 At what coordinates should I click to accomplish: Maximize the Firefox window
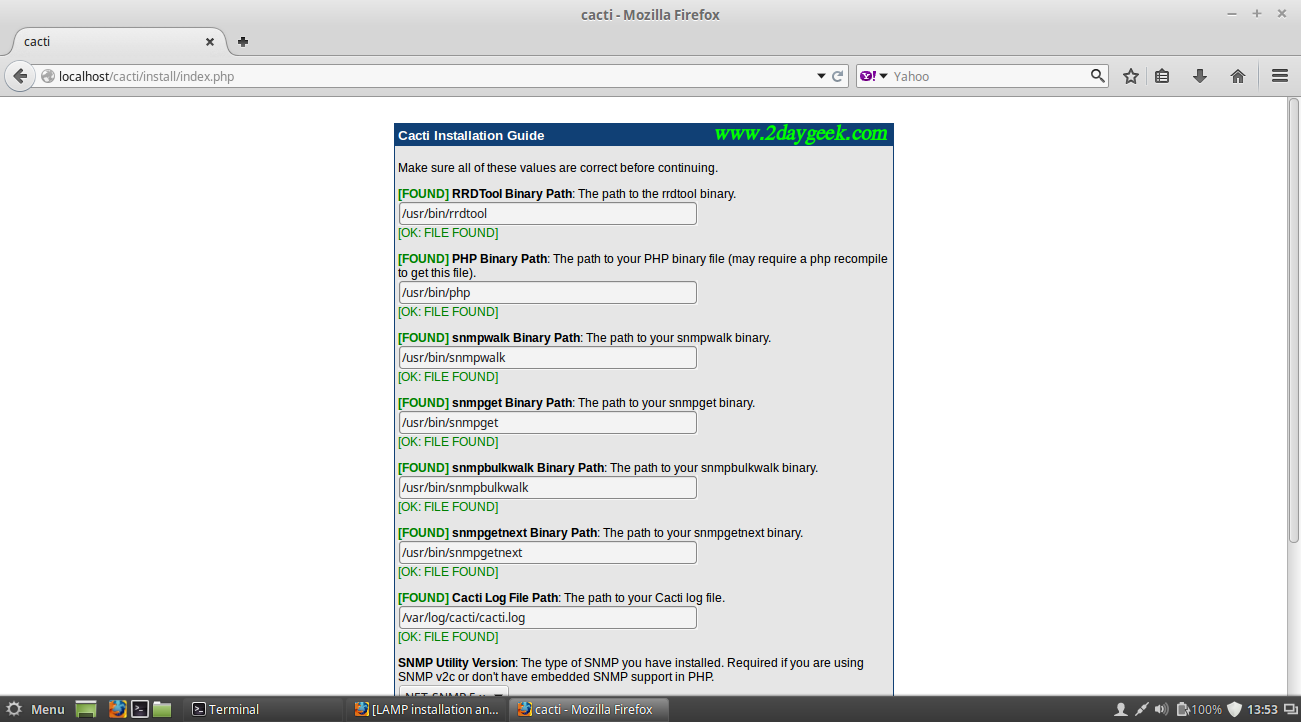[x=1257, y=14]
